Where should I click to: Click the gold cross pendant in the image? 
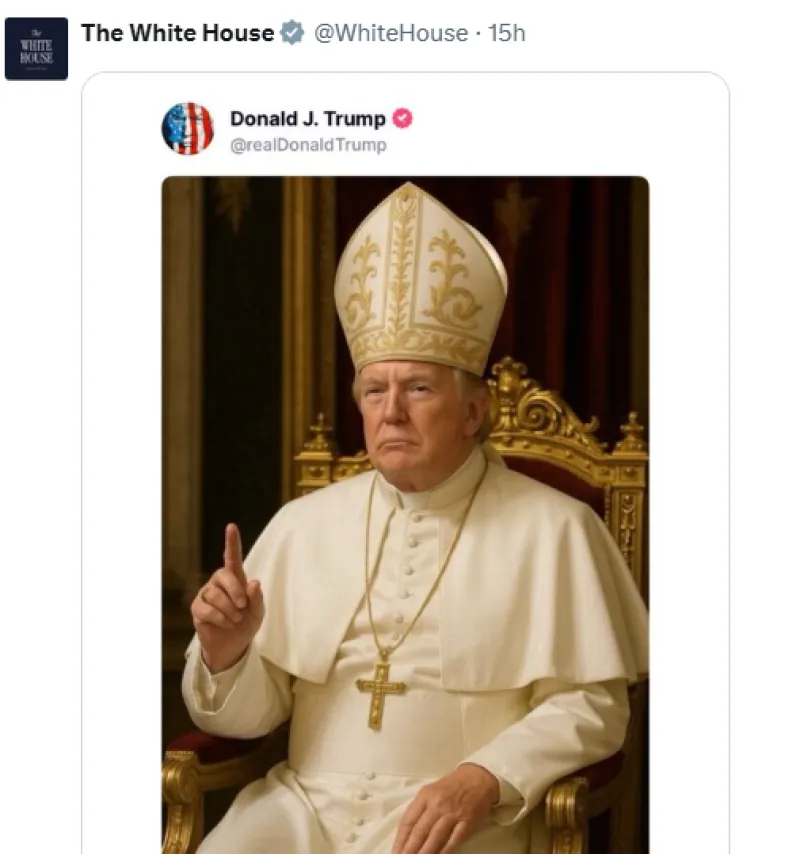coord(381,690)
